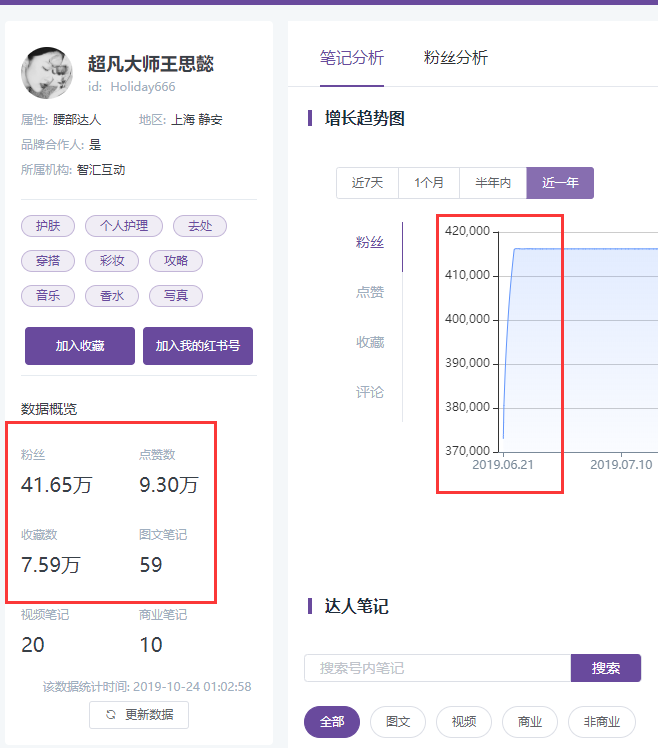Filter notes by 视频
This screenshot has width=658, height=748.
point(464,722)
